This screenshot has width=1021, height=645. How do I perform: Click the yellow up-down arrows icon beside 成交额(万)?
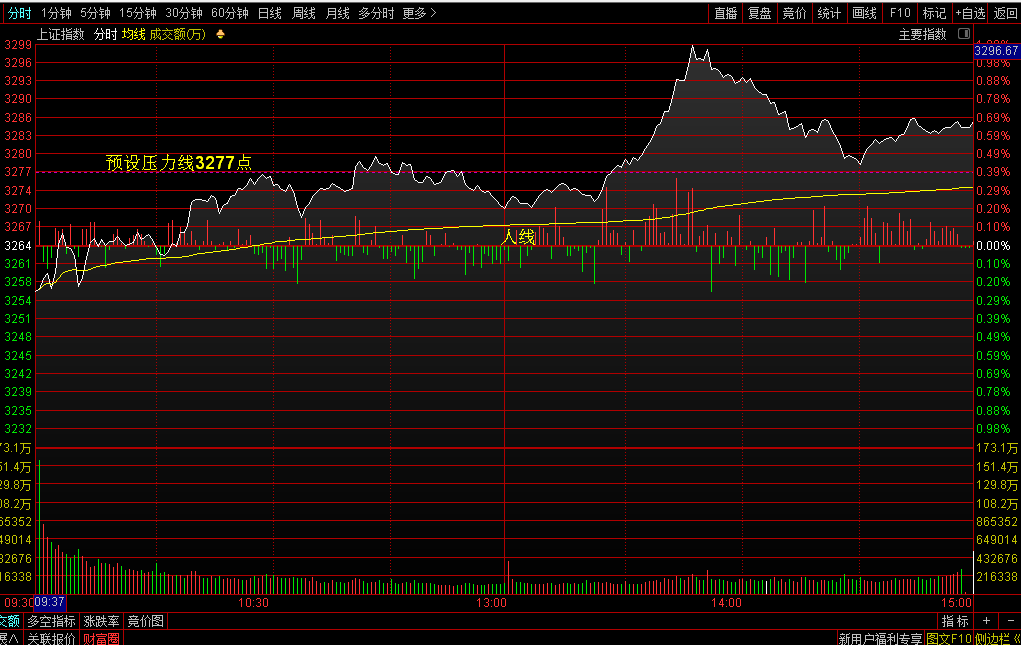(x=220, y=34)
